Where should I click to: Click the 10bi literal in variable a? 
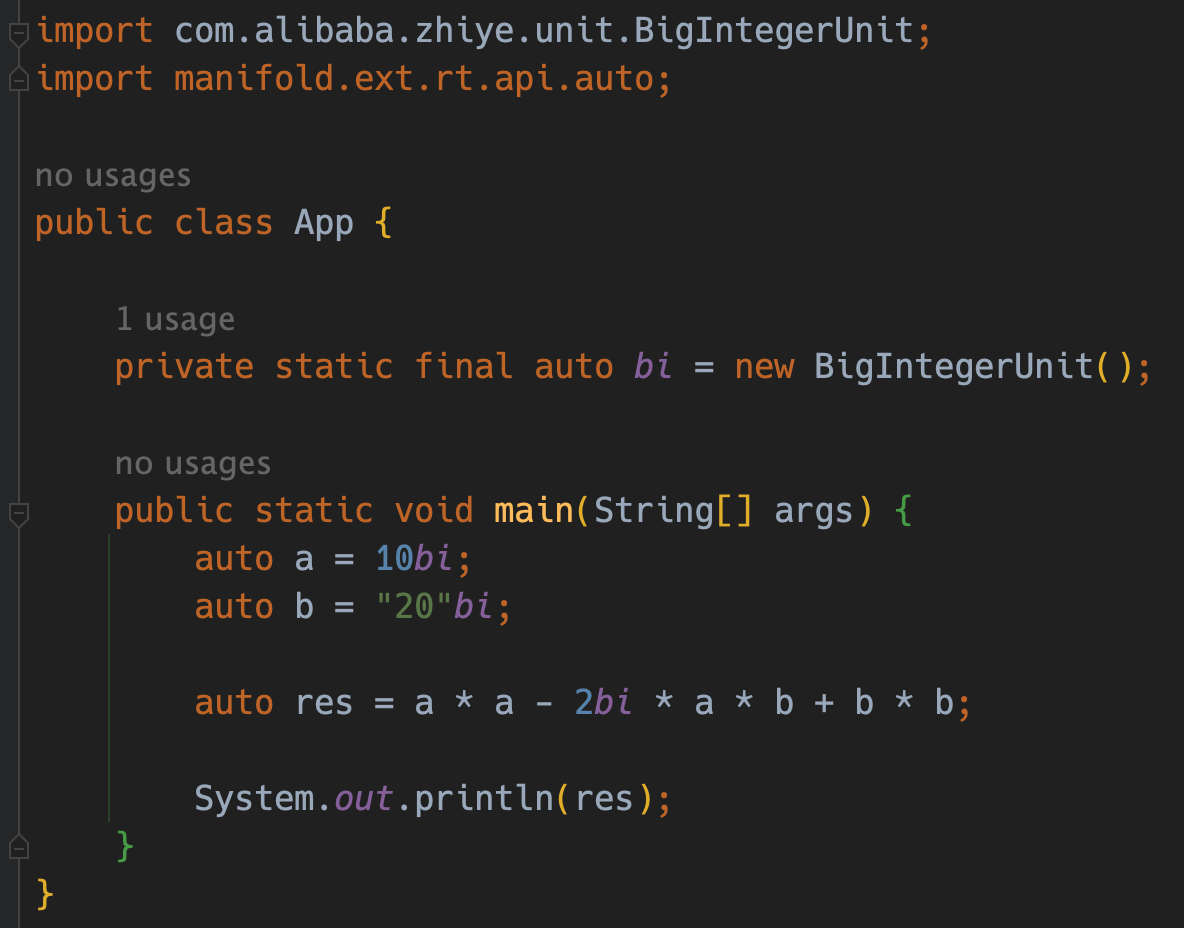tap(413, 559)
